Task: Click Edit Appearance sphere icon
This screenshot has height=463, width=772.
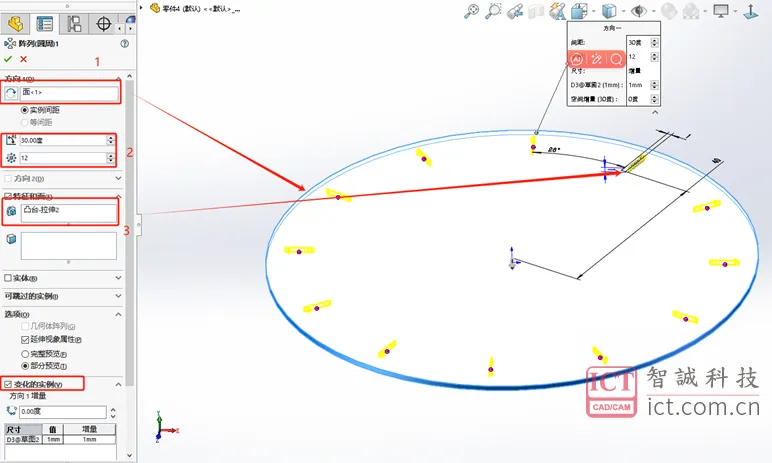Action: point(669,11)
